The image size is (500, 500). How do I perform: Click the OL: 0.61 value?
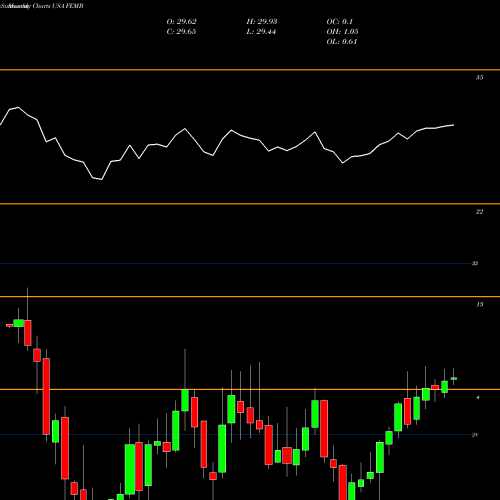[x=342, y=42]
